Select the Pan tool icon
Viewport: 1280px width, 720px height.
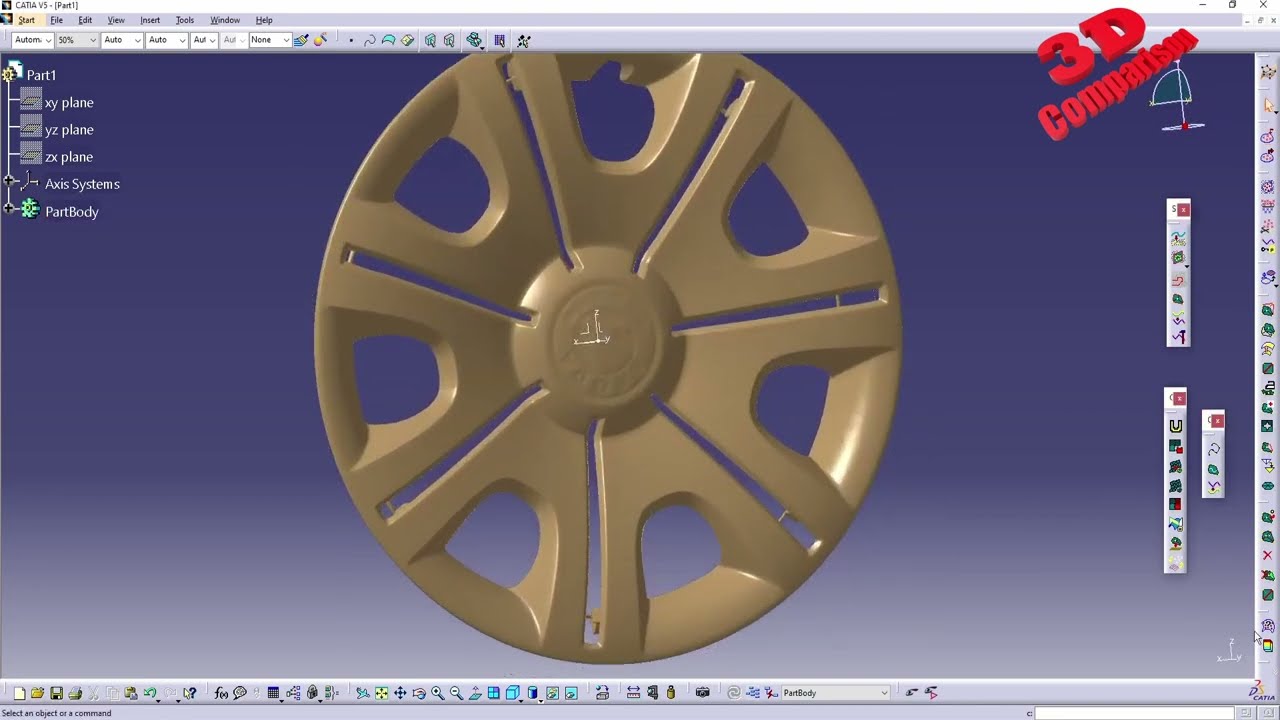coord(400,693)
